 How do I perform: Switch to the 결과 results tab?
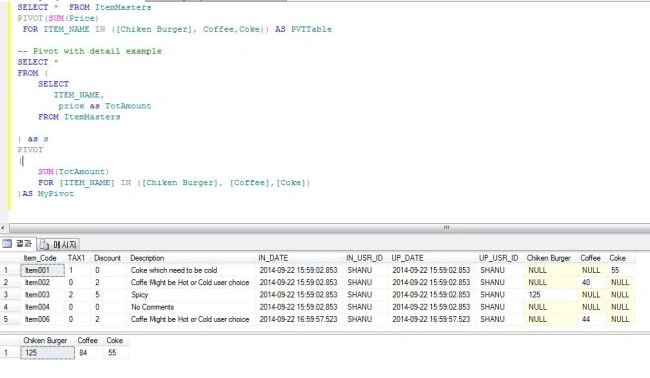coord(18,244)
